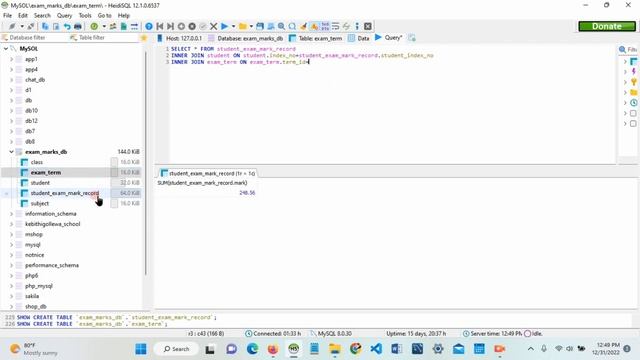Switch to the Database: exam_marks_db tab
Viewport: 640px width, 360px height.
coord(245,38)
